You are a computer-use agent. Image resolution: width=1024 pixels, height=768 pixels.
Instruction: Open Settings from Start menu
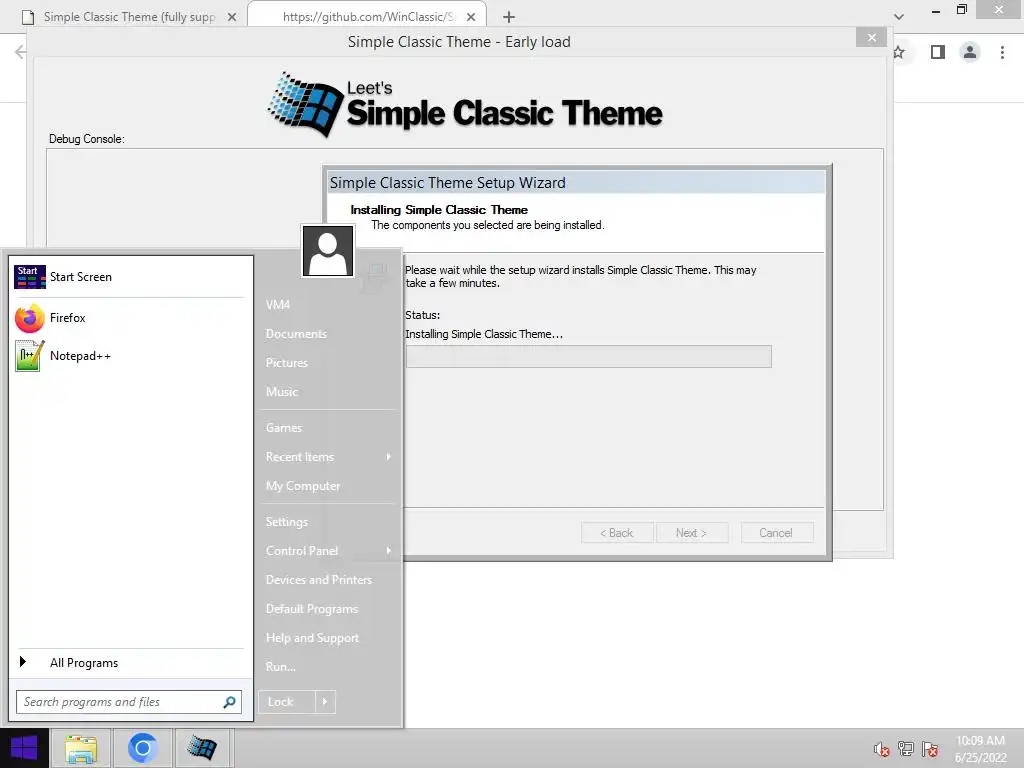click(x=287, y=522)
